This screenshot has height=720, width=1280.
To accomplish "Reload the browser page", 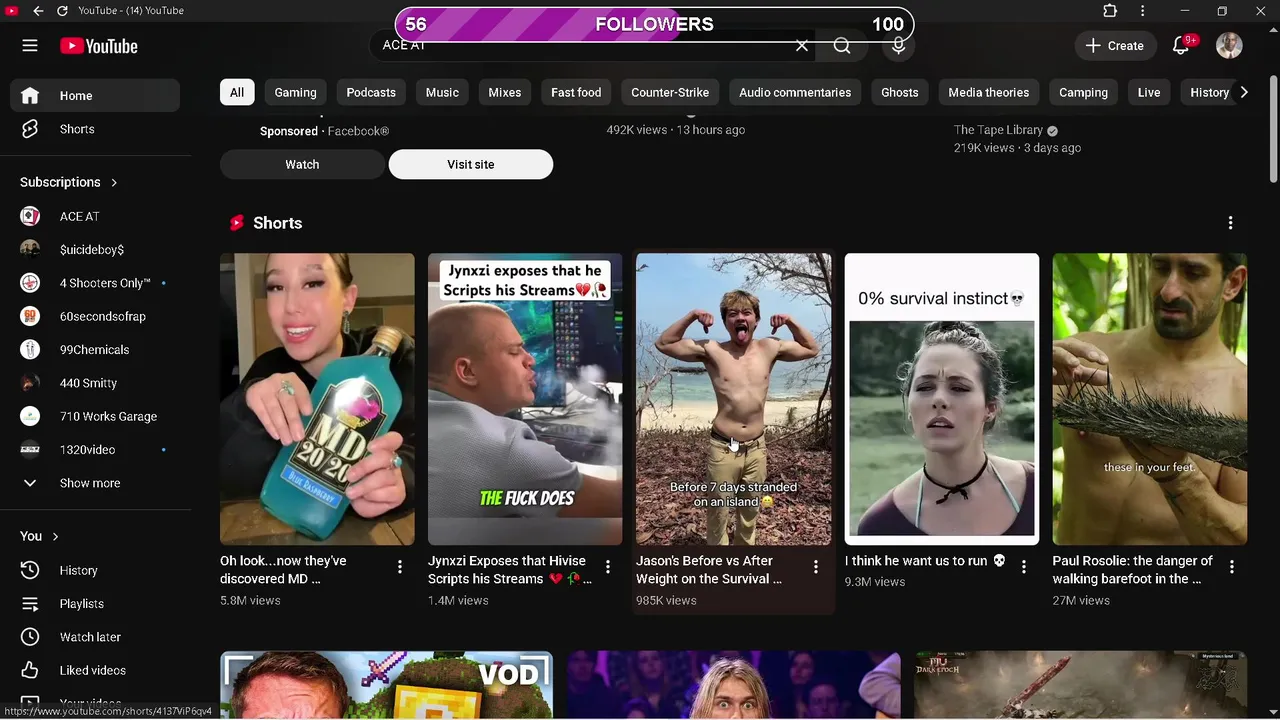I will coord(62,11).
